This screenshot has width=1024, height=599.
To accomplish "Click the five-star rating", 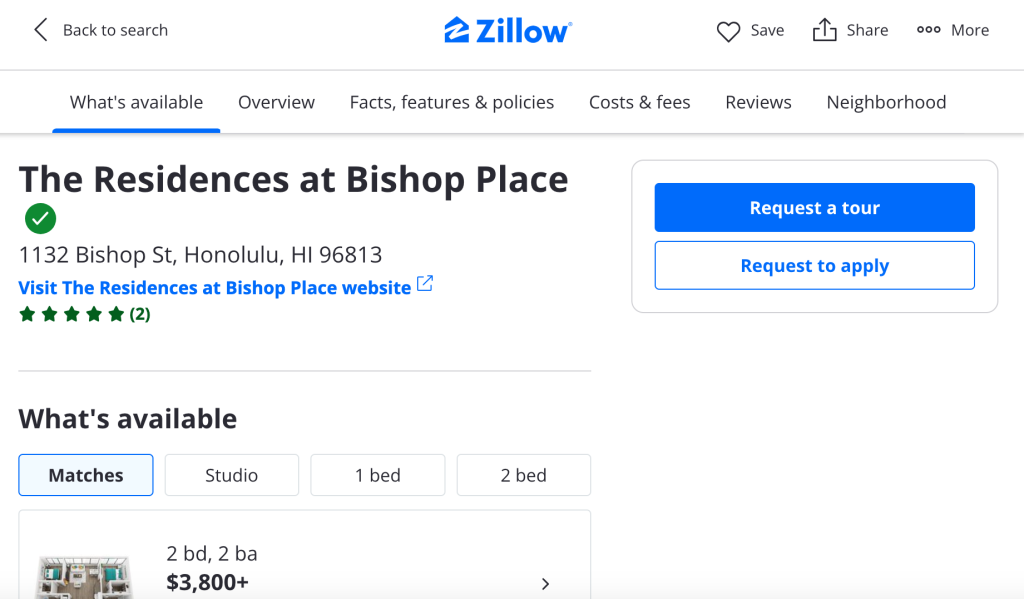I will click(x=72, y=314).
